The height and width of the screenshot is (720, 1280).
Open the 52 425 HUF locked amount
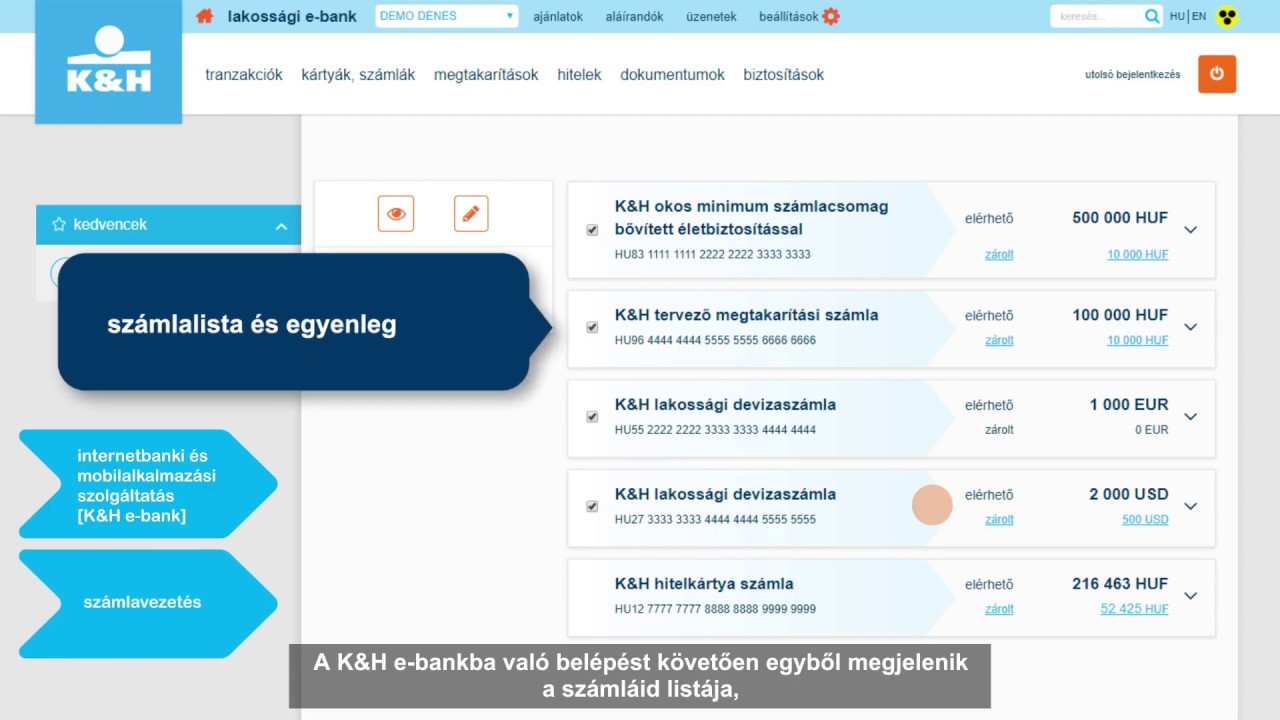tap(1134, 610)
